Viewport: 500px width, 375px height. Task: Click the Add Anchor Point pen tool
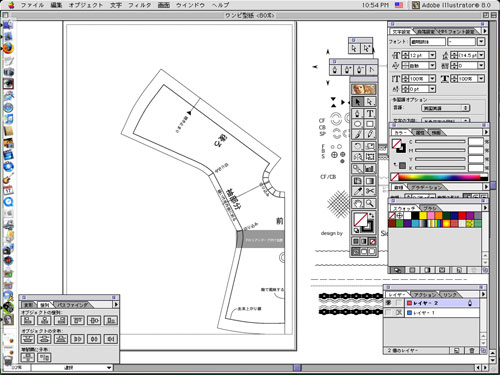click(x=347, y=70)
